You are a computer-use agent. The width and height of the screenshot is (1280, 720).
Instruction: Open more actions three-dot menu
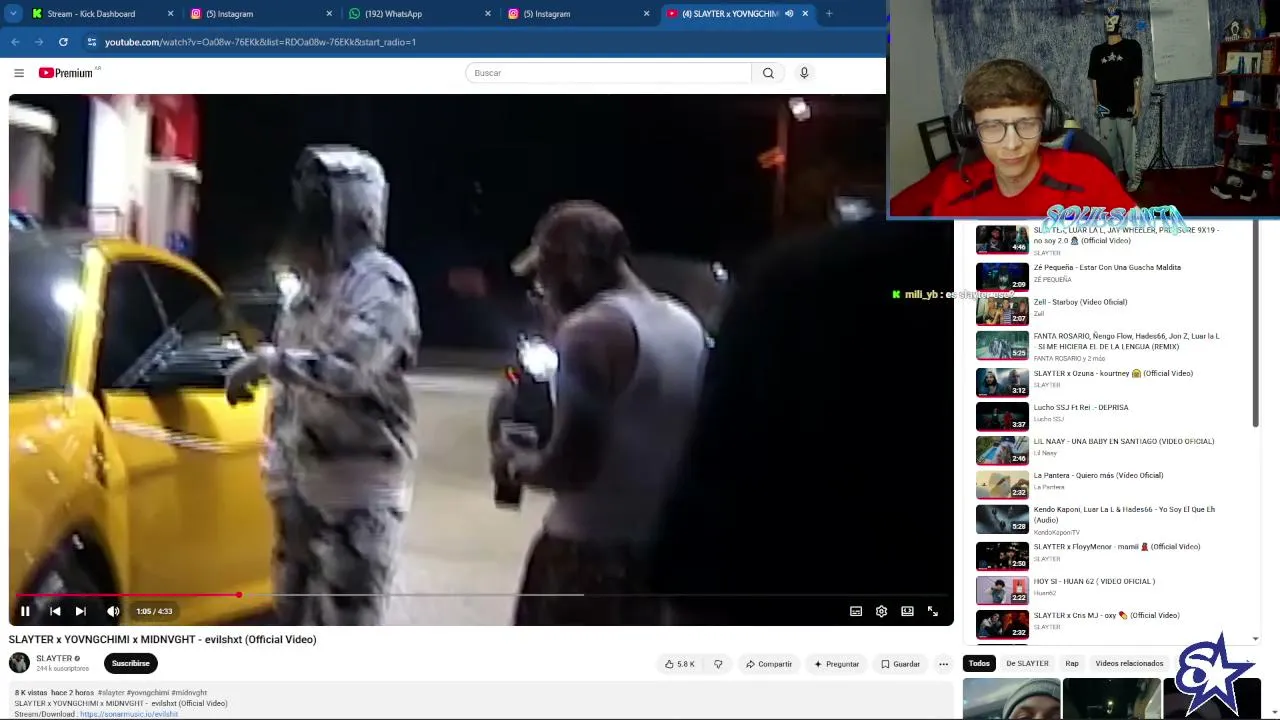pos(943,664)
